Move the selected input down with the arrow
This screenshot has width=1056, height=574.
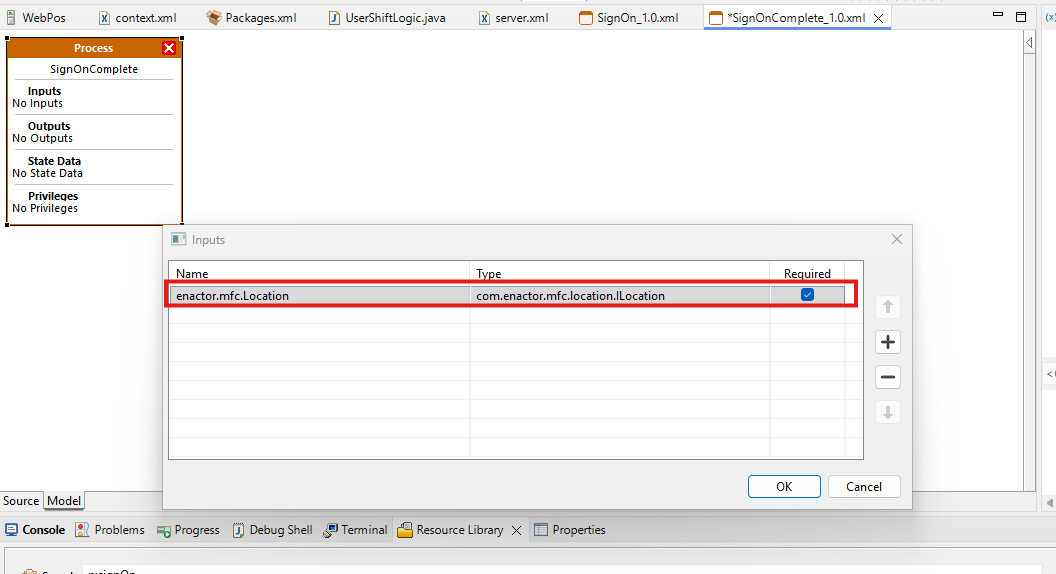[888, 412]
